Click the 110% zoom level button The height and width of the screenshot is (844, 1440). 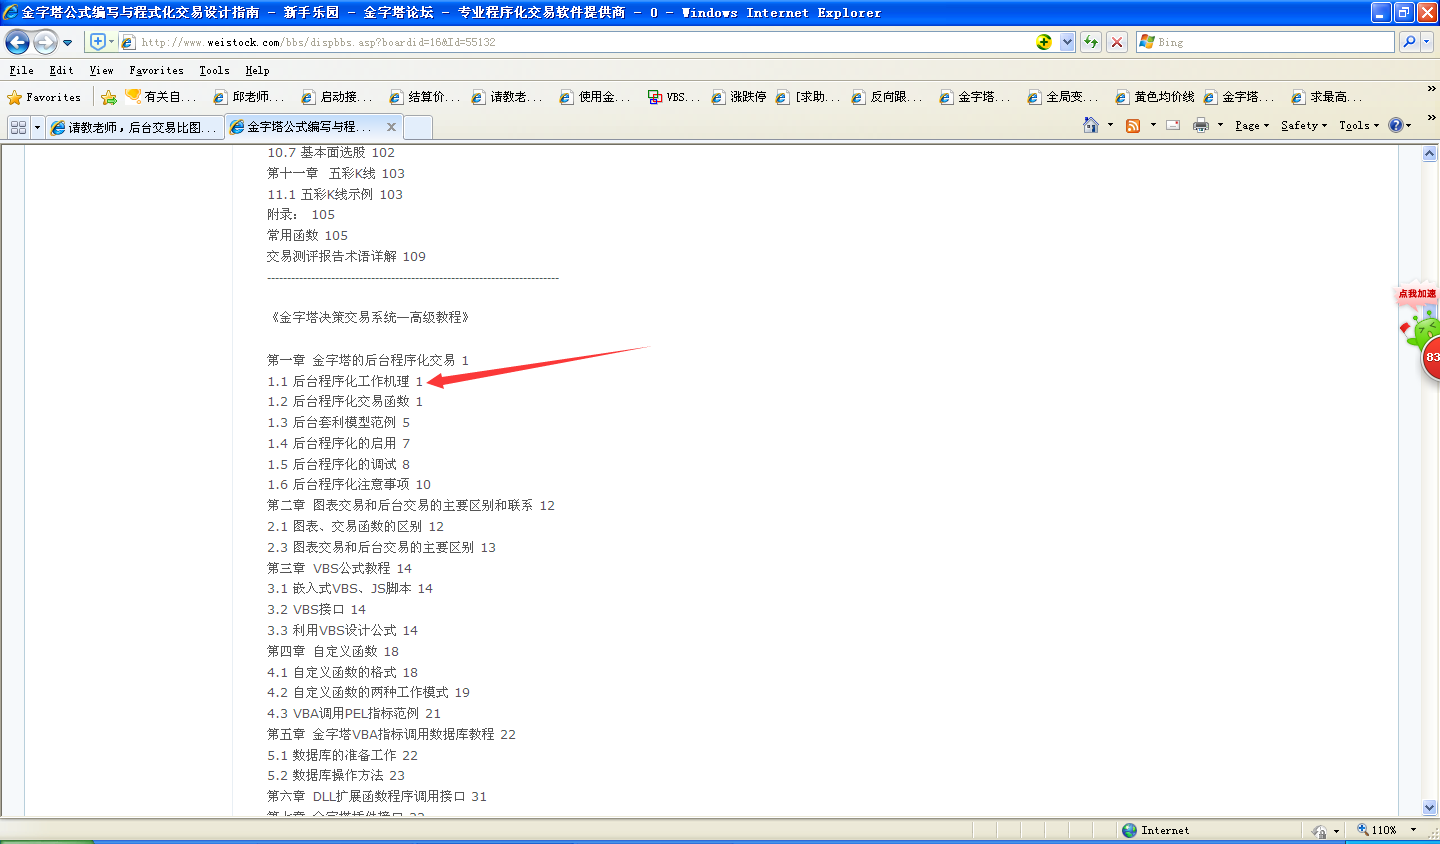tap(1377, 830)
